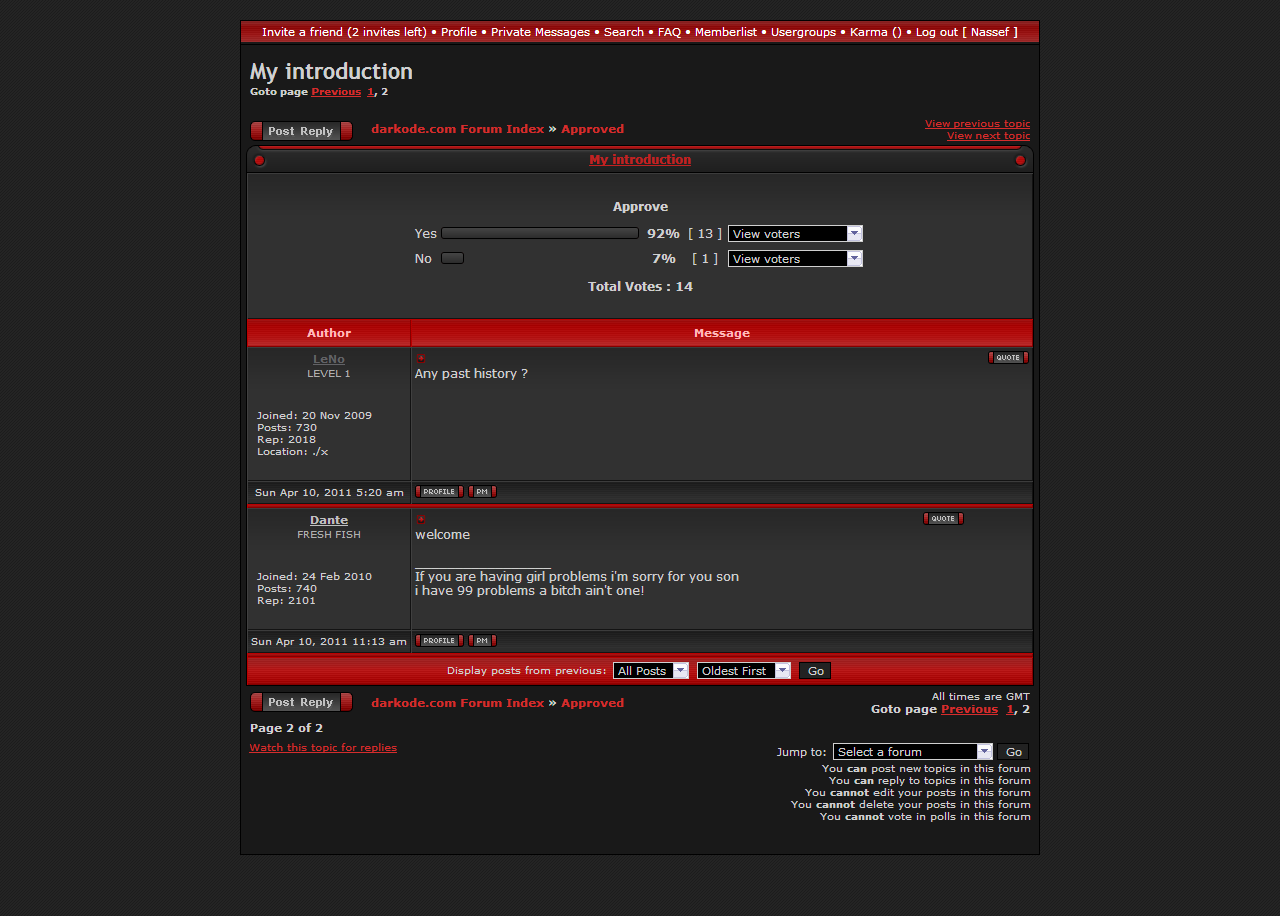This screenshot has height=916, width=1280.
Task: Open Private Messages in top menu
Action: click(x=540, y=32)
